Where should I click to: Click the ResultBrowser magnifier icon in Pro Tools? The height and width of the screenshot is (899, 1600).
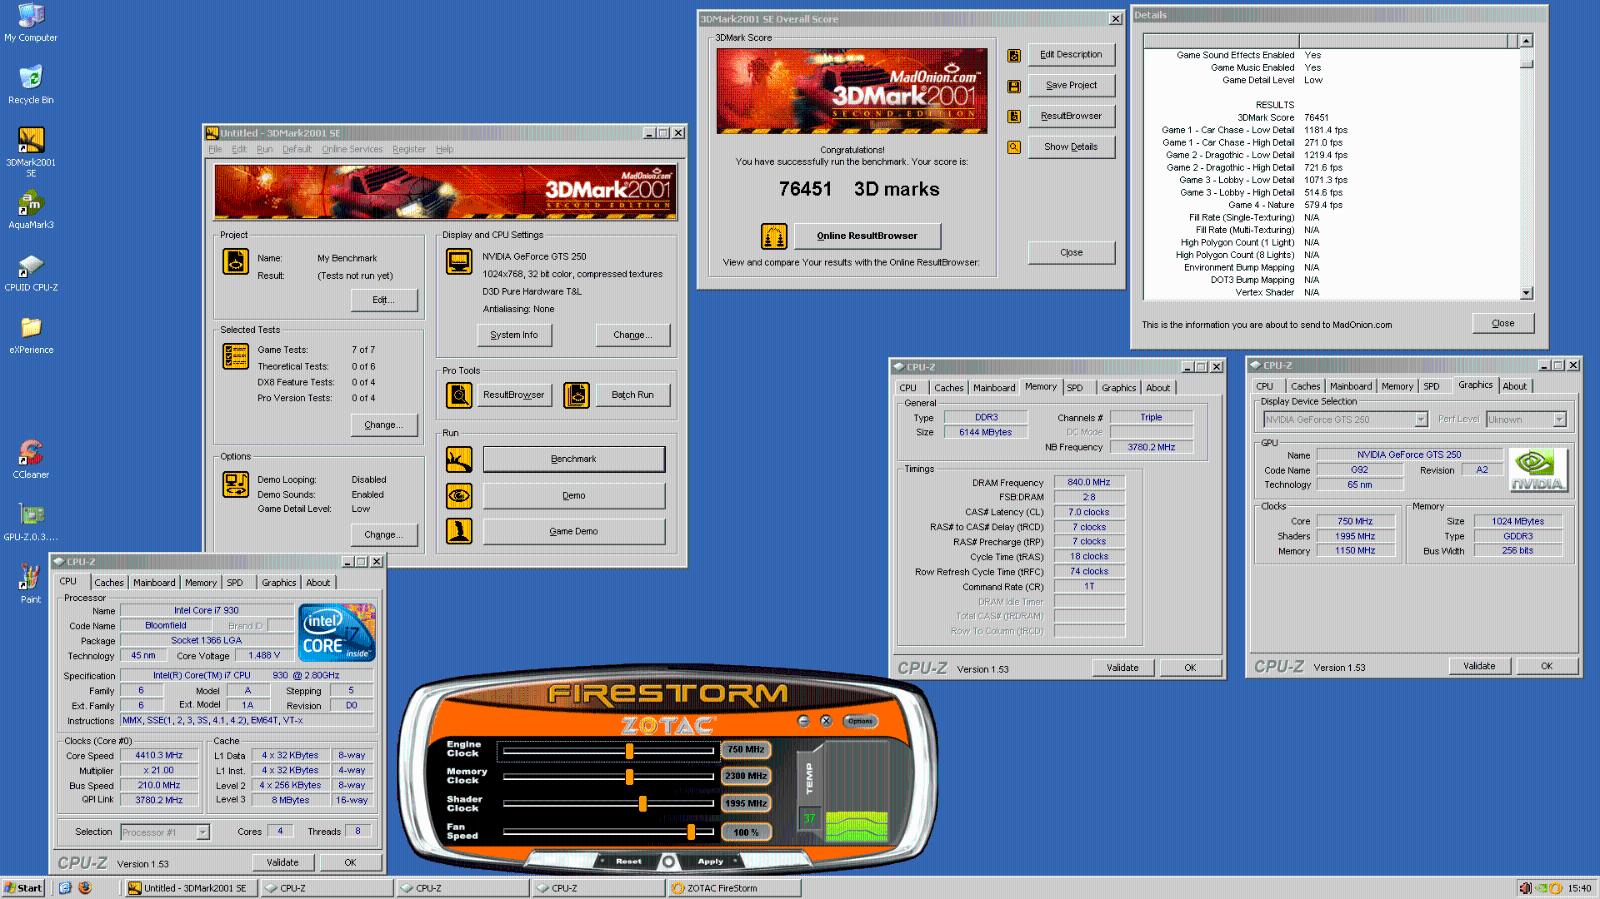point(459,395)
